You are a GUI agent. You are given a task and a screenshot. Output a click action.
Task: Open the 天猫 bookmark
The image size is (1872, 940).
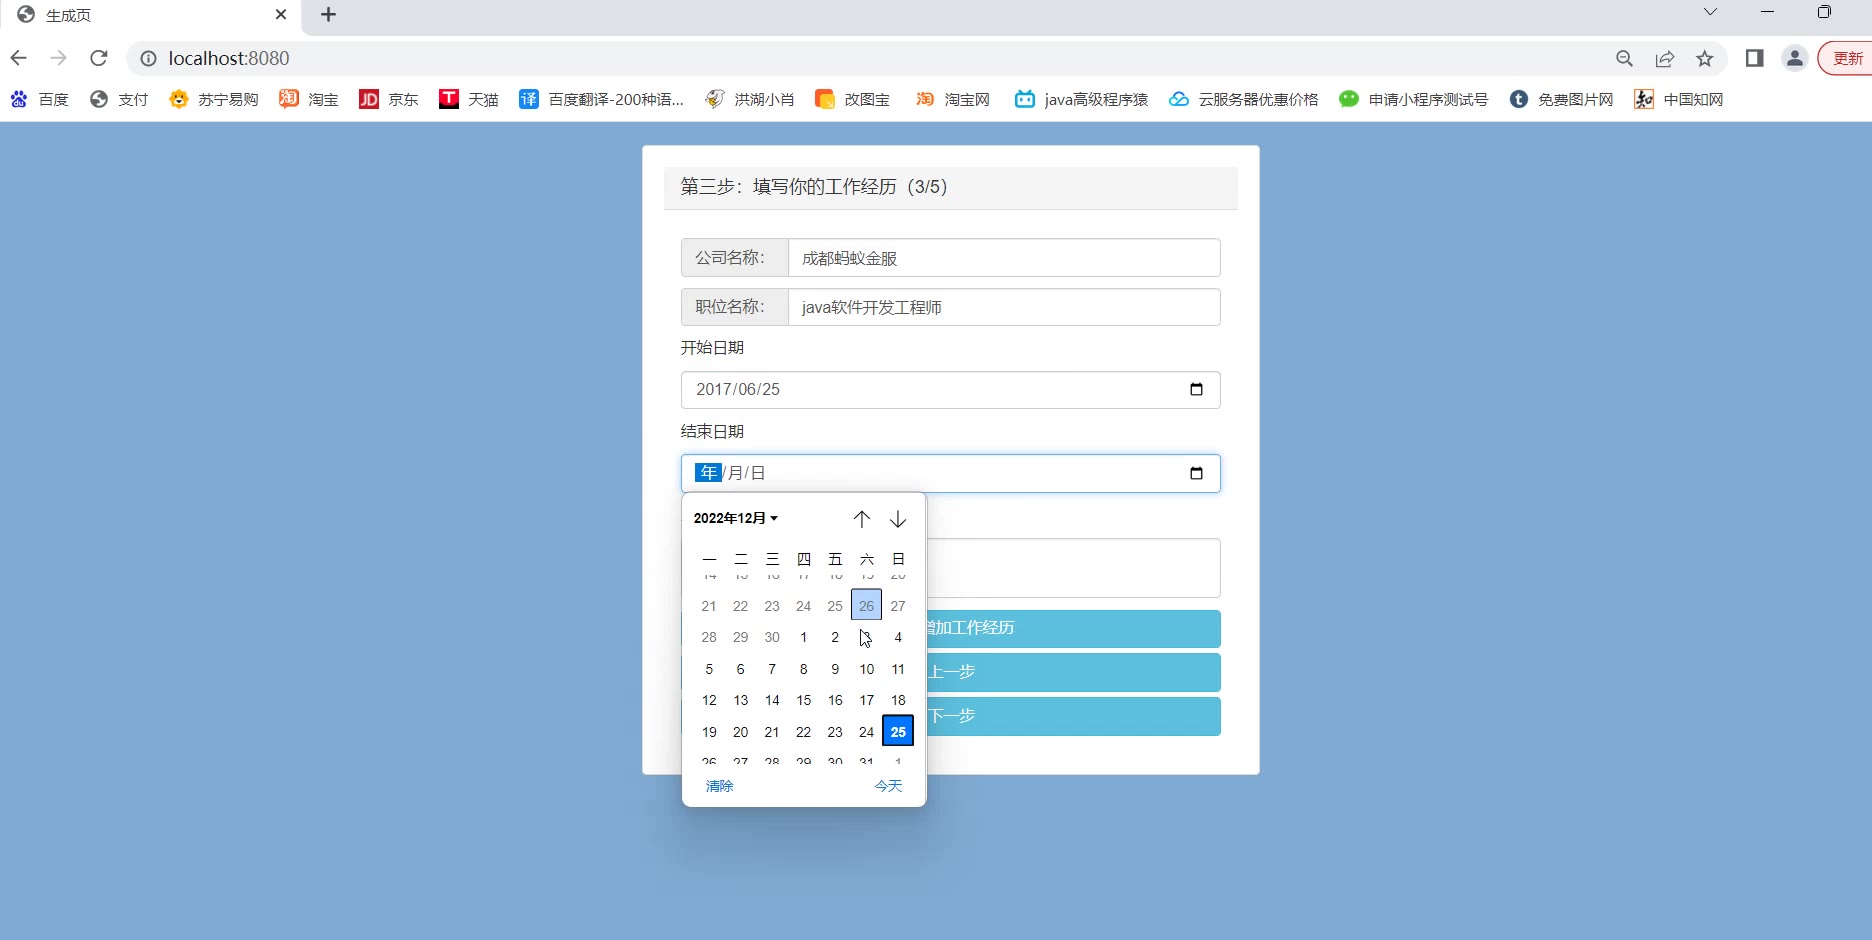(x=469, y=99)
